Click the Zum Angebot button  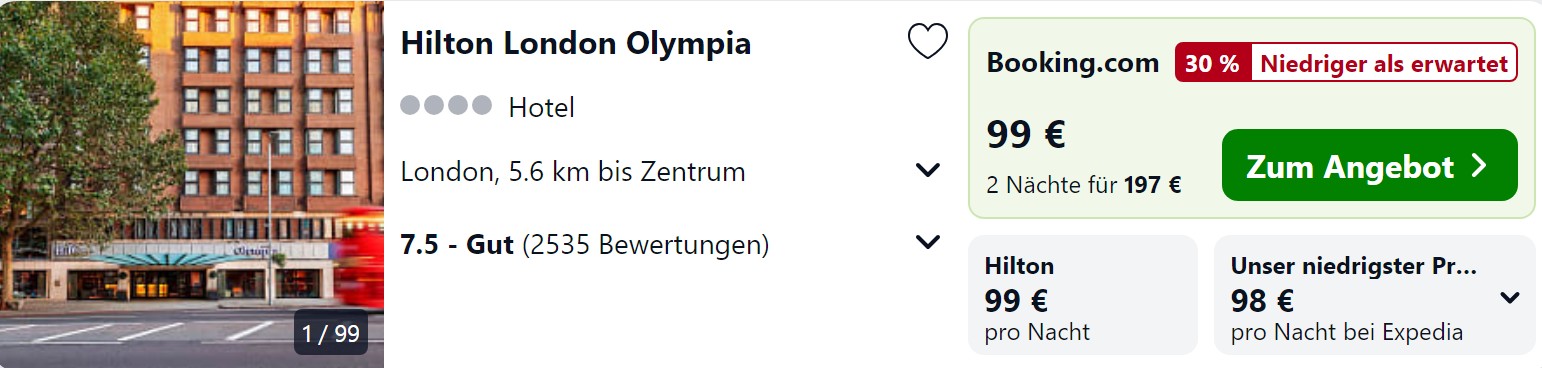[x=1369, y=165]
